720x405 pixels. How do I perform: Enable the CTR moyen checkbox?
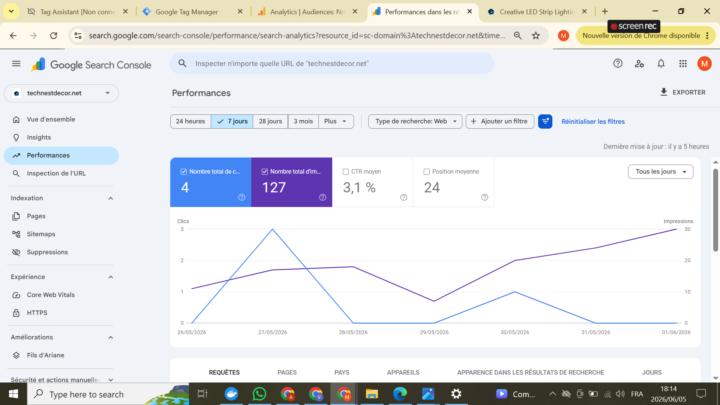[x=345, y=172]
